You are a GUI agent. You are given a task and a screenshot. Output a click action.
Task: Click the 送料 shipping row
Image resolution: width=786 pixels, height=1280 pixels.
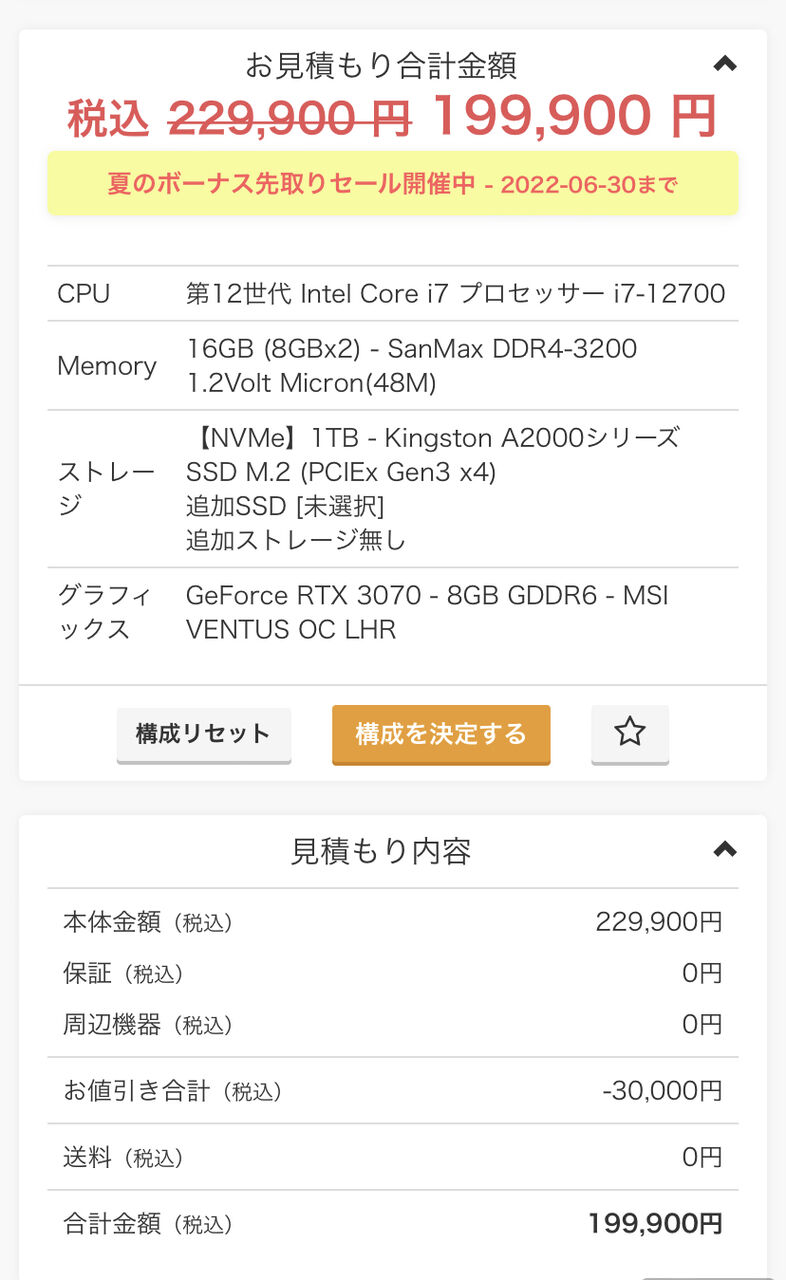coord(392,1158)
